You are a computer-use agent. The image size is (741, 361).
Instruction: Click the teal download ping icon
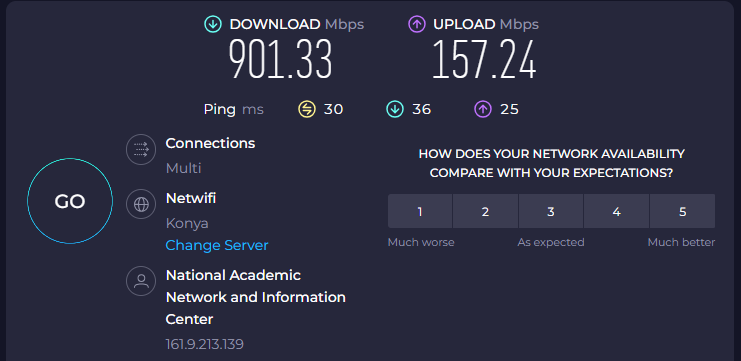click(395, 110)
